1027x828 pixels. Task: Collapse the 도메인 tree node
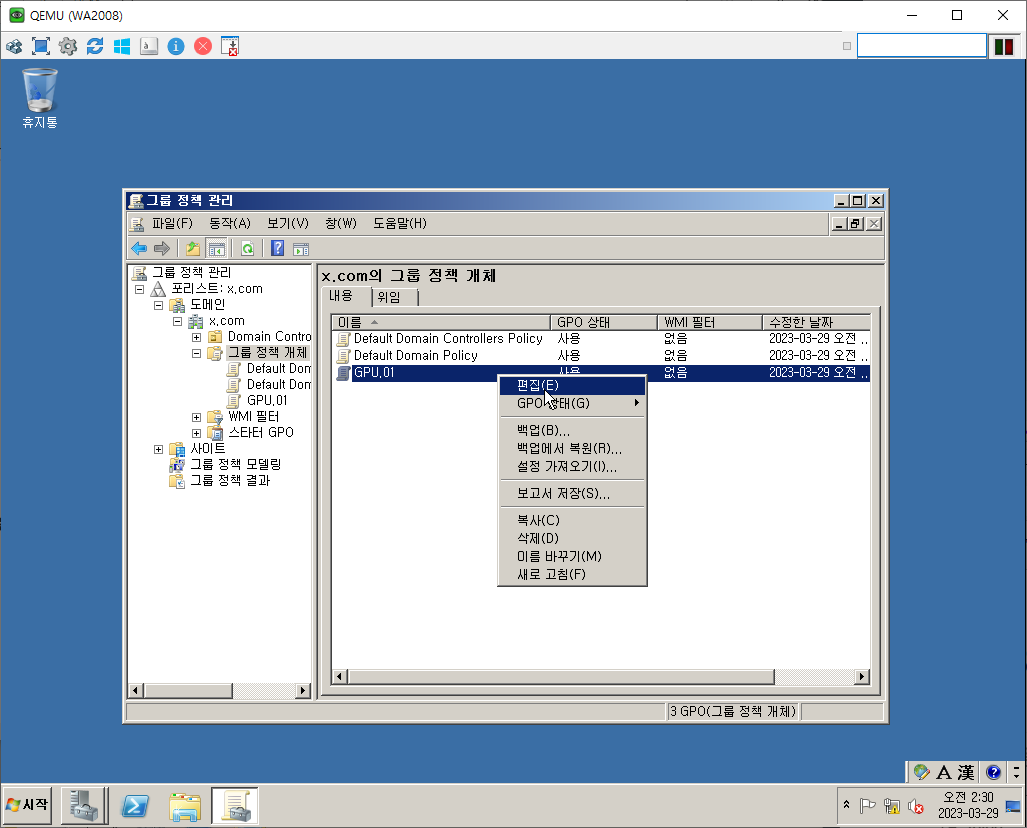click(x=159, y=305)
